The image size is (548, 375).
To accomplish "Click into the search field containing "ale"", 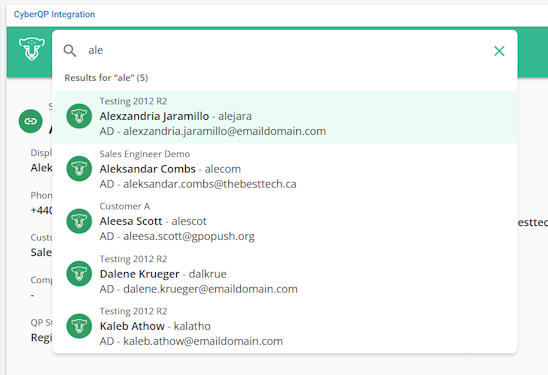I will [287, 50].
